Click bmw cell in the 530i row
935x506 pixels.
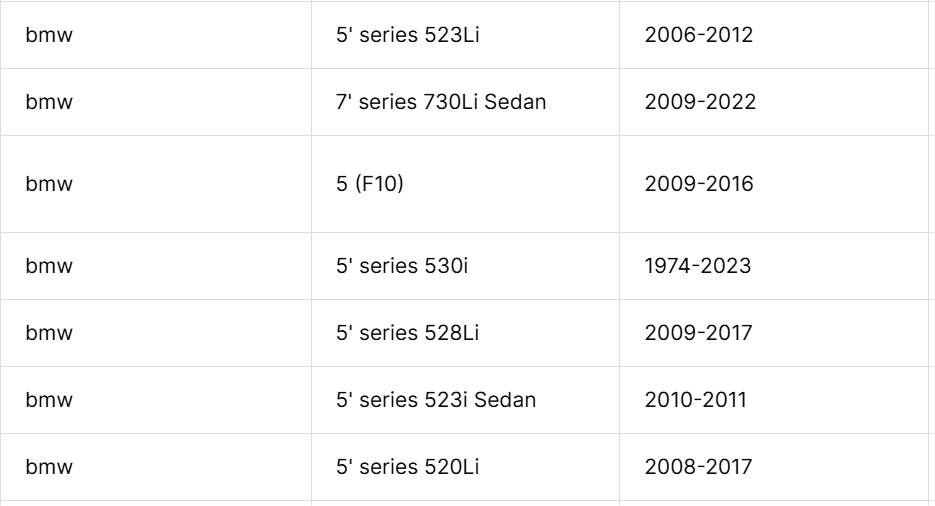[x=156, y=266]
